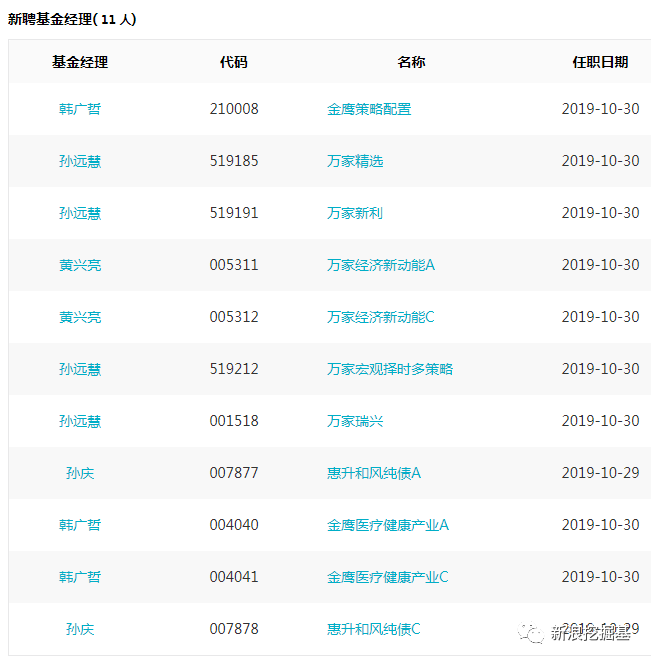Image resolution: width=651 pixels, height=662 pixels.
Task: Open manager 黄兴亮 in the 005311 row
Action: [80, 265]
